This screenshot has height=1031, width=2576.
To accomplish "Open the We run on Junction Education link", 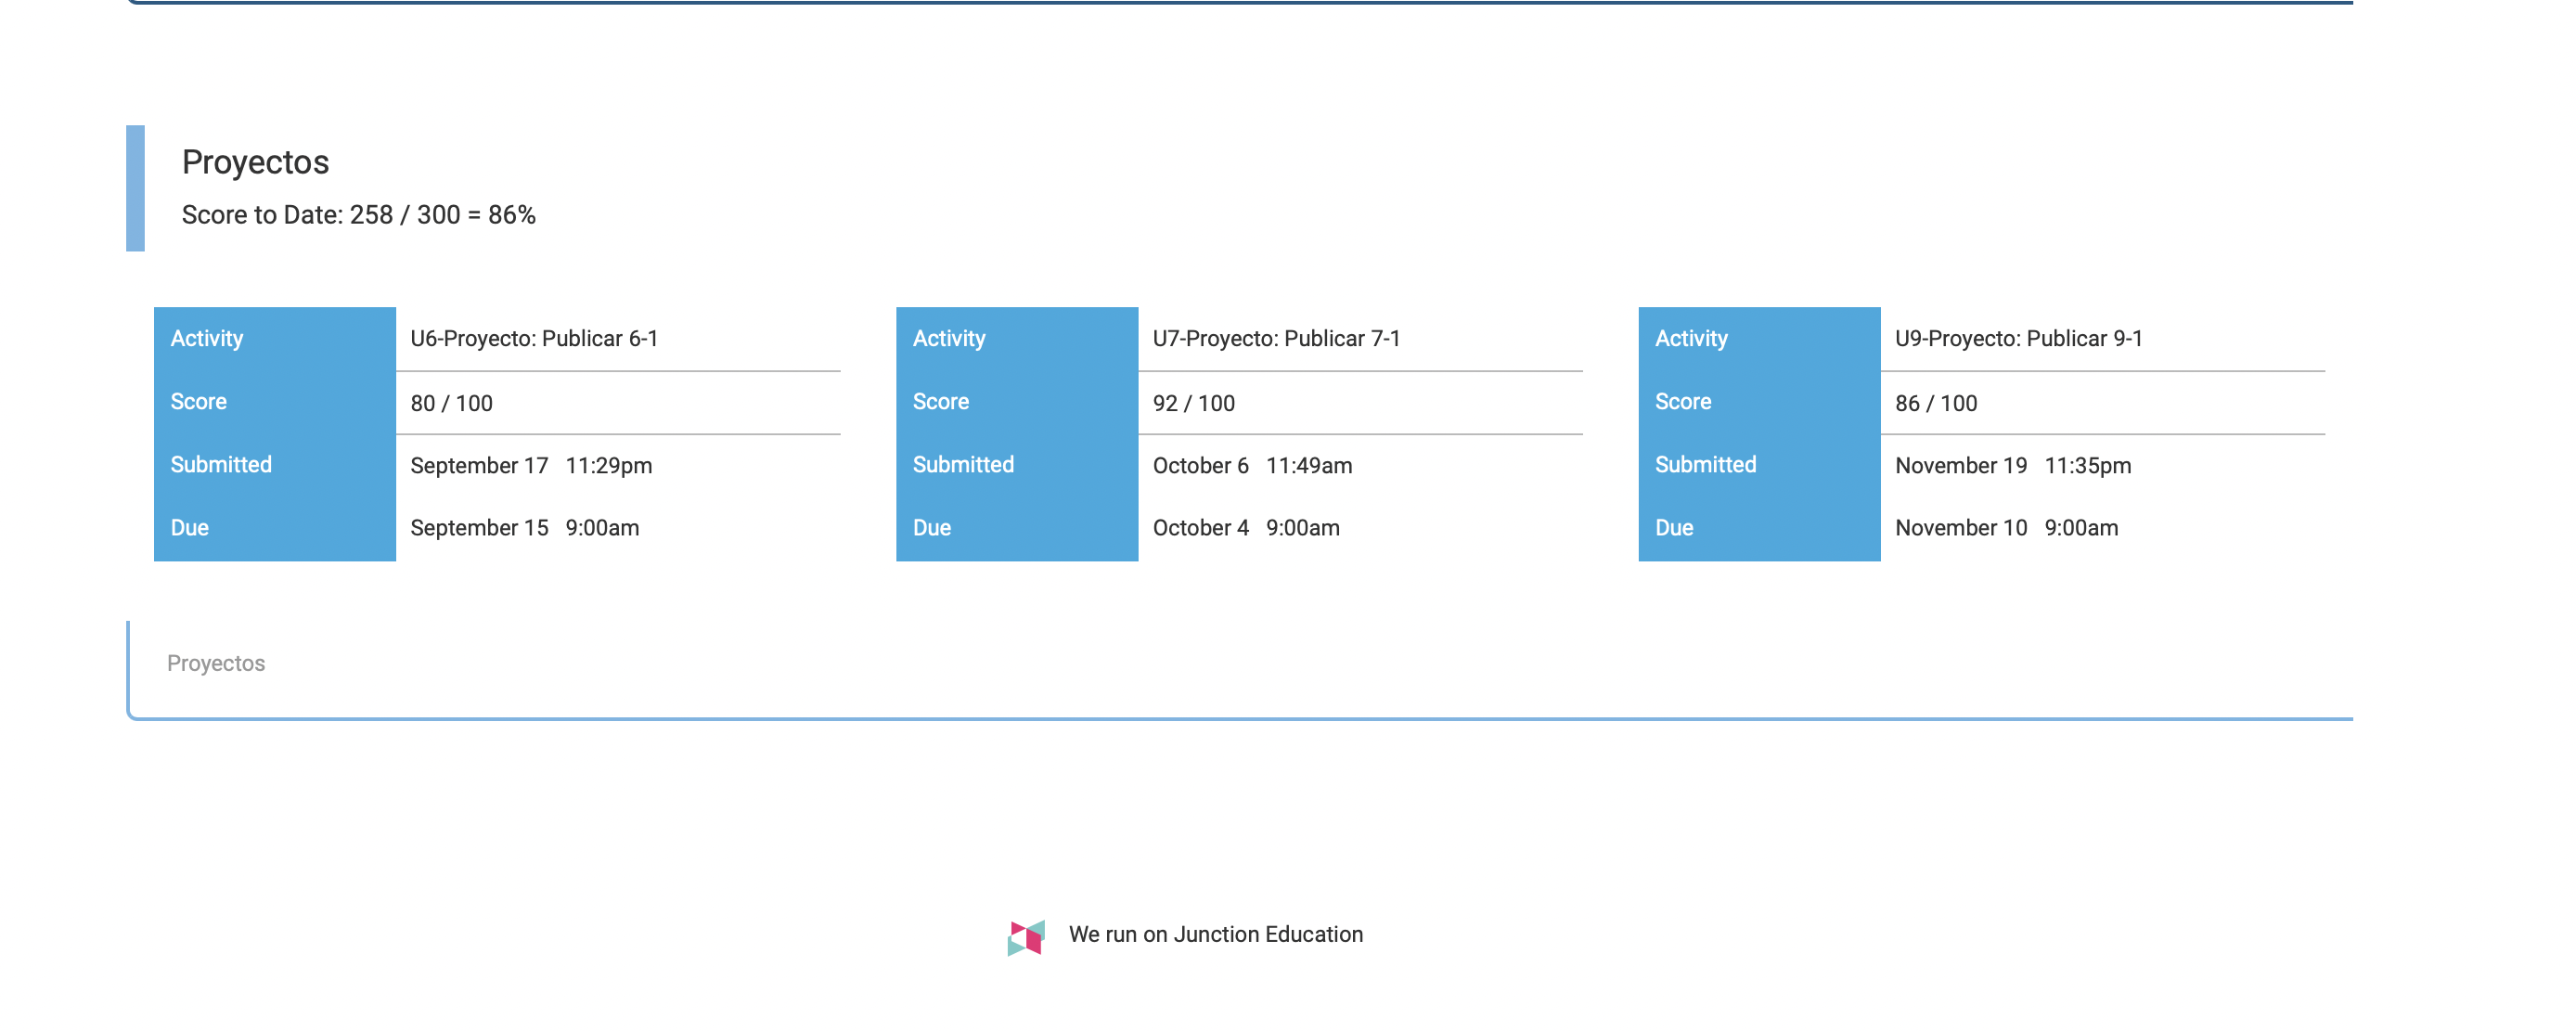I will pyautogui.click(x=1215, y=934).
